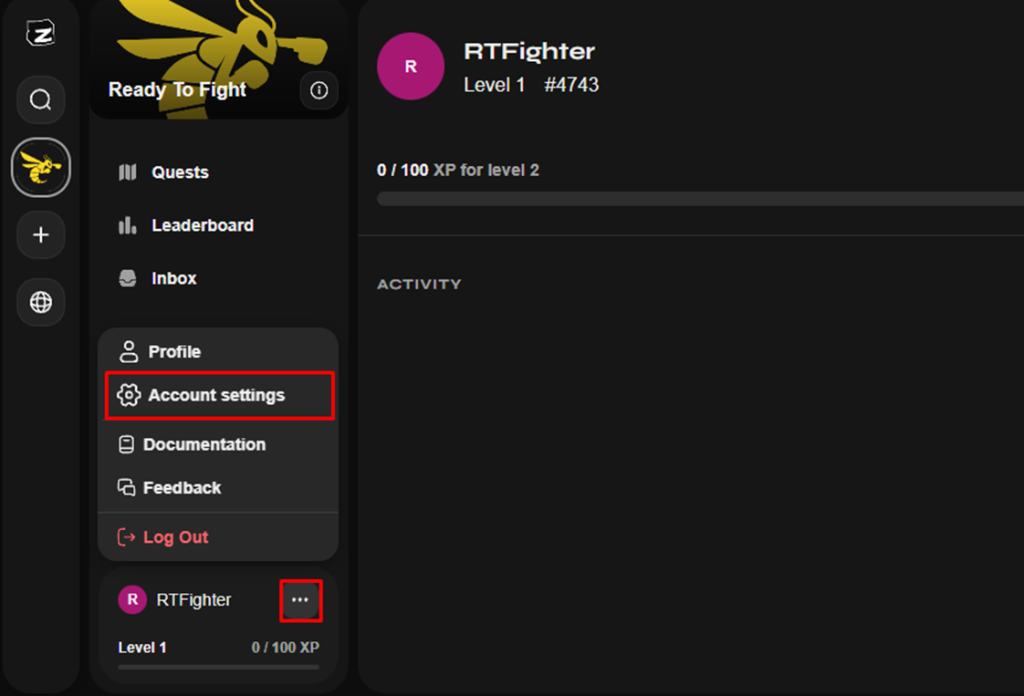
Task: Click the RTFighter profile heading
Action: point(530,52)
